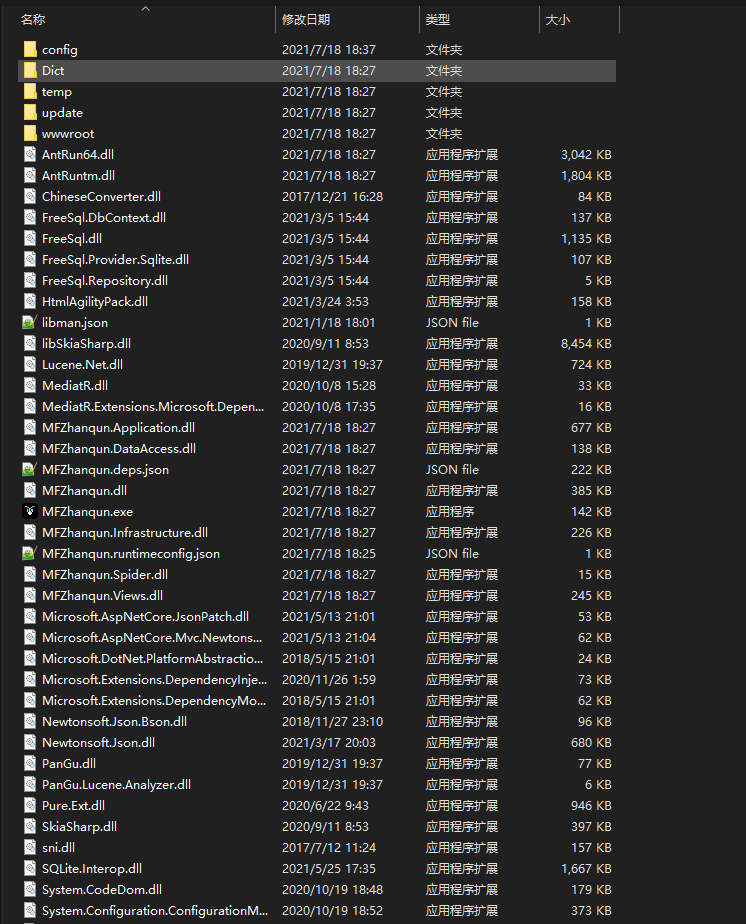Sort by the 名称 column header
Screen dimensions: 746x924
(33, 19)
